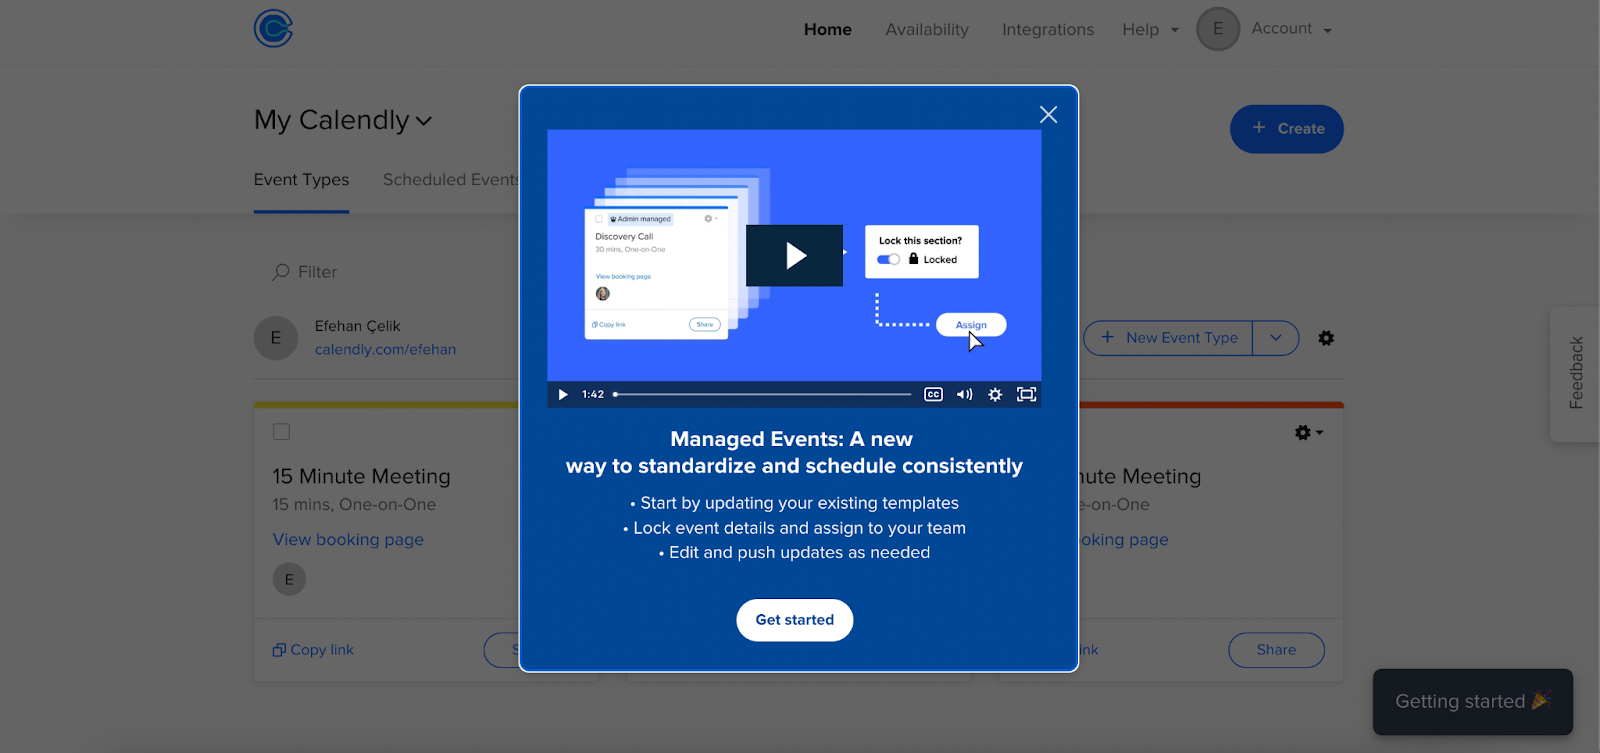This screenshot has width=1600, height=753.
Task: Click the video progress bar
Action: point(763,395)
